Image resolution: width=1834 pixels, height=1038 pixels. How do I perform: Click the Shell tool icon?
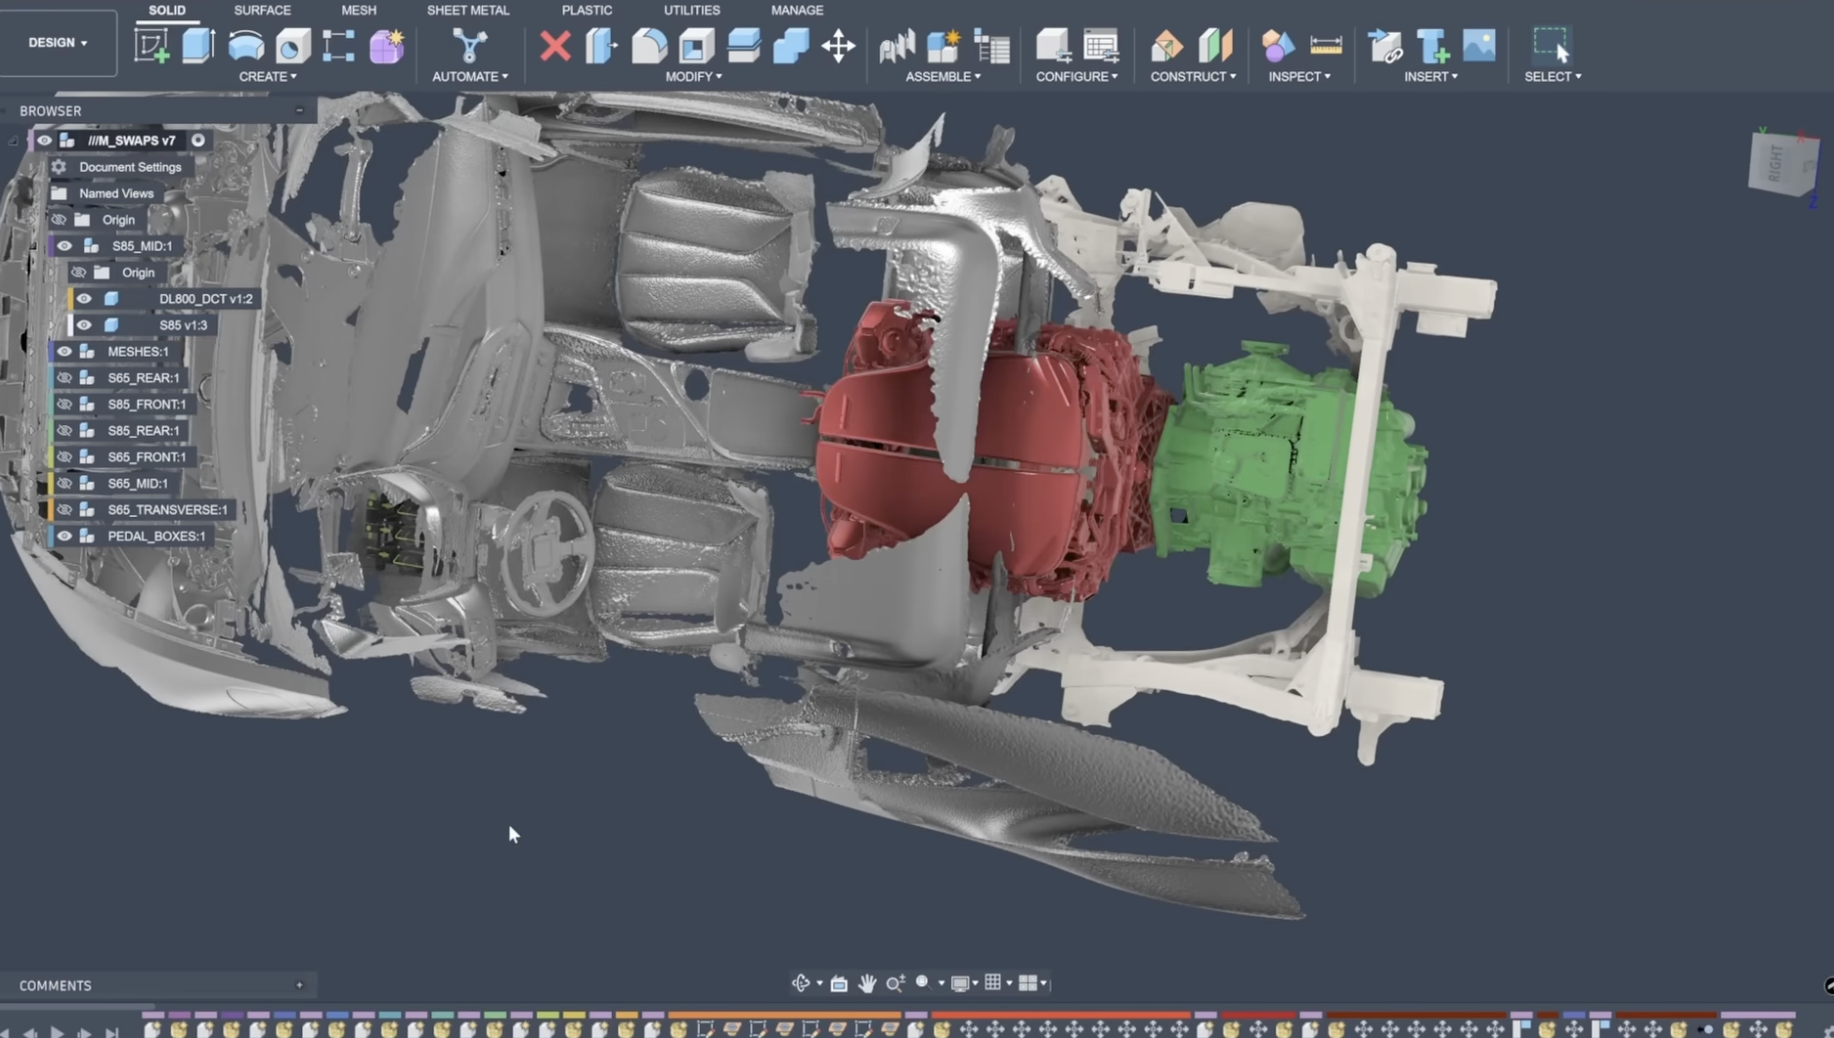tap(696, 46)
